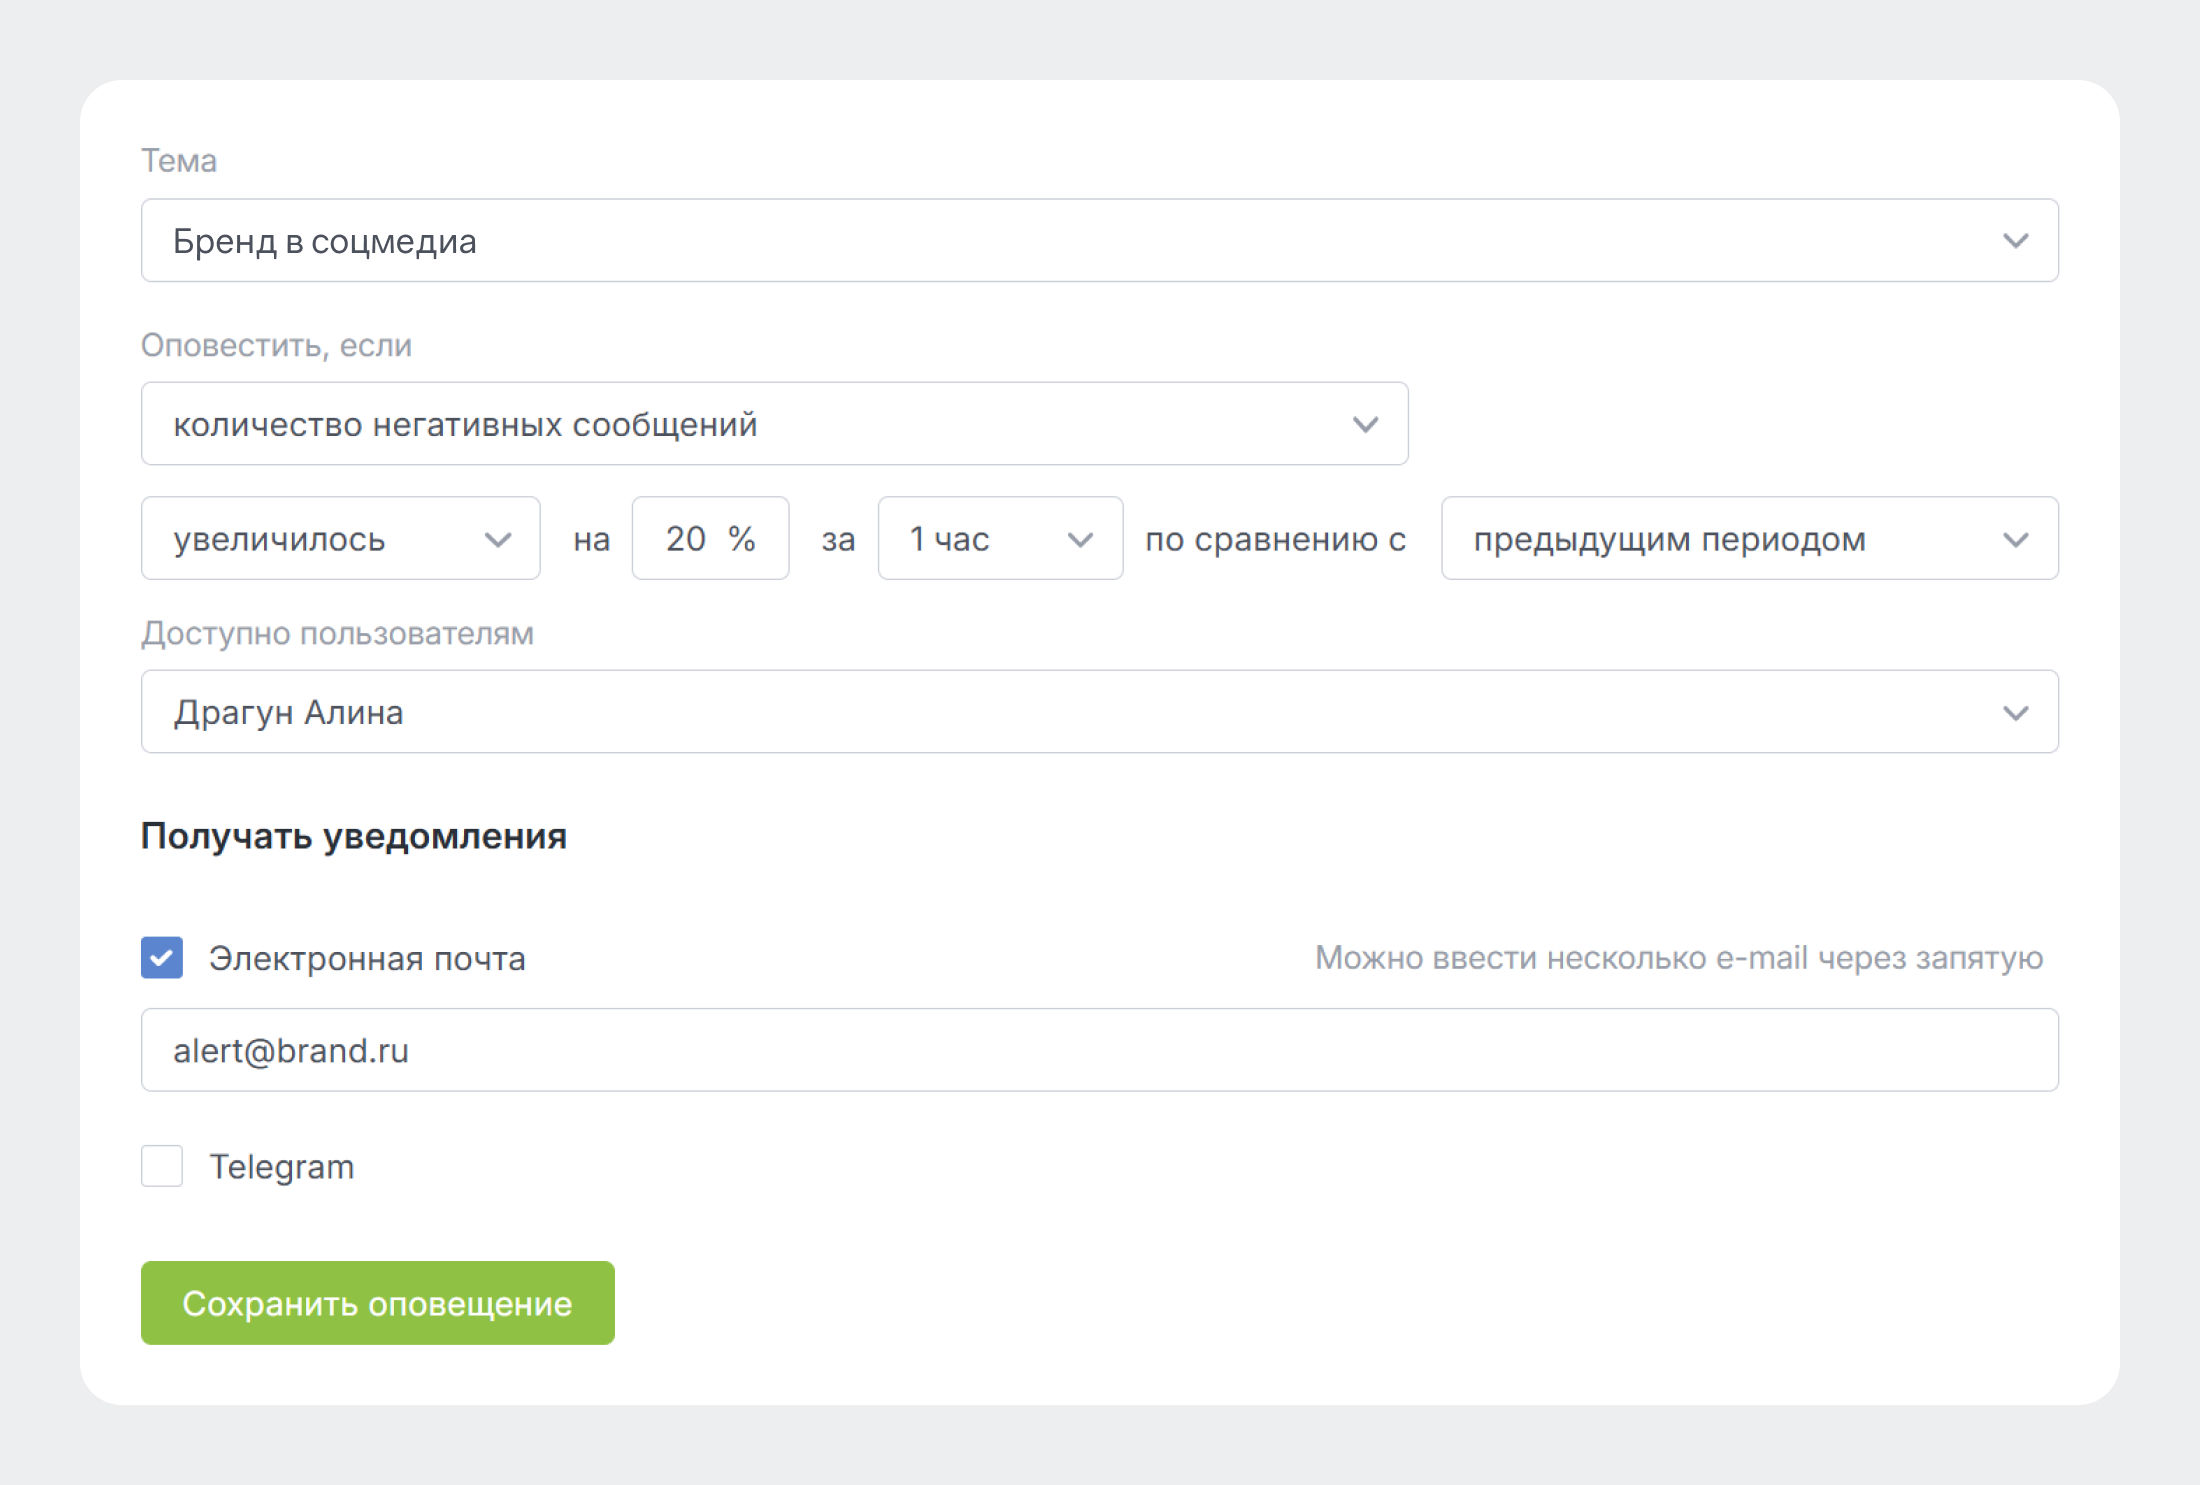The height and width of the screenshot is (1485, 2200).
Task: Enable the Telegram notification checkbox
Action: (162, 1166)
